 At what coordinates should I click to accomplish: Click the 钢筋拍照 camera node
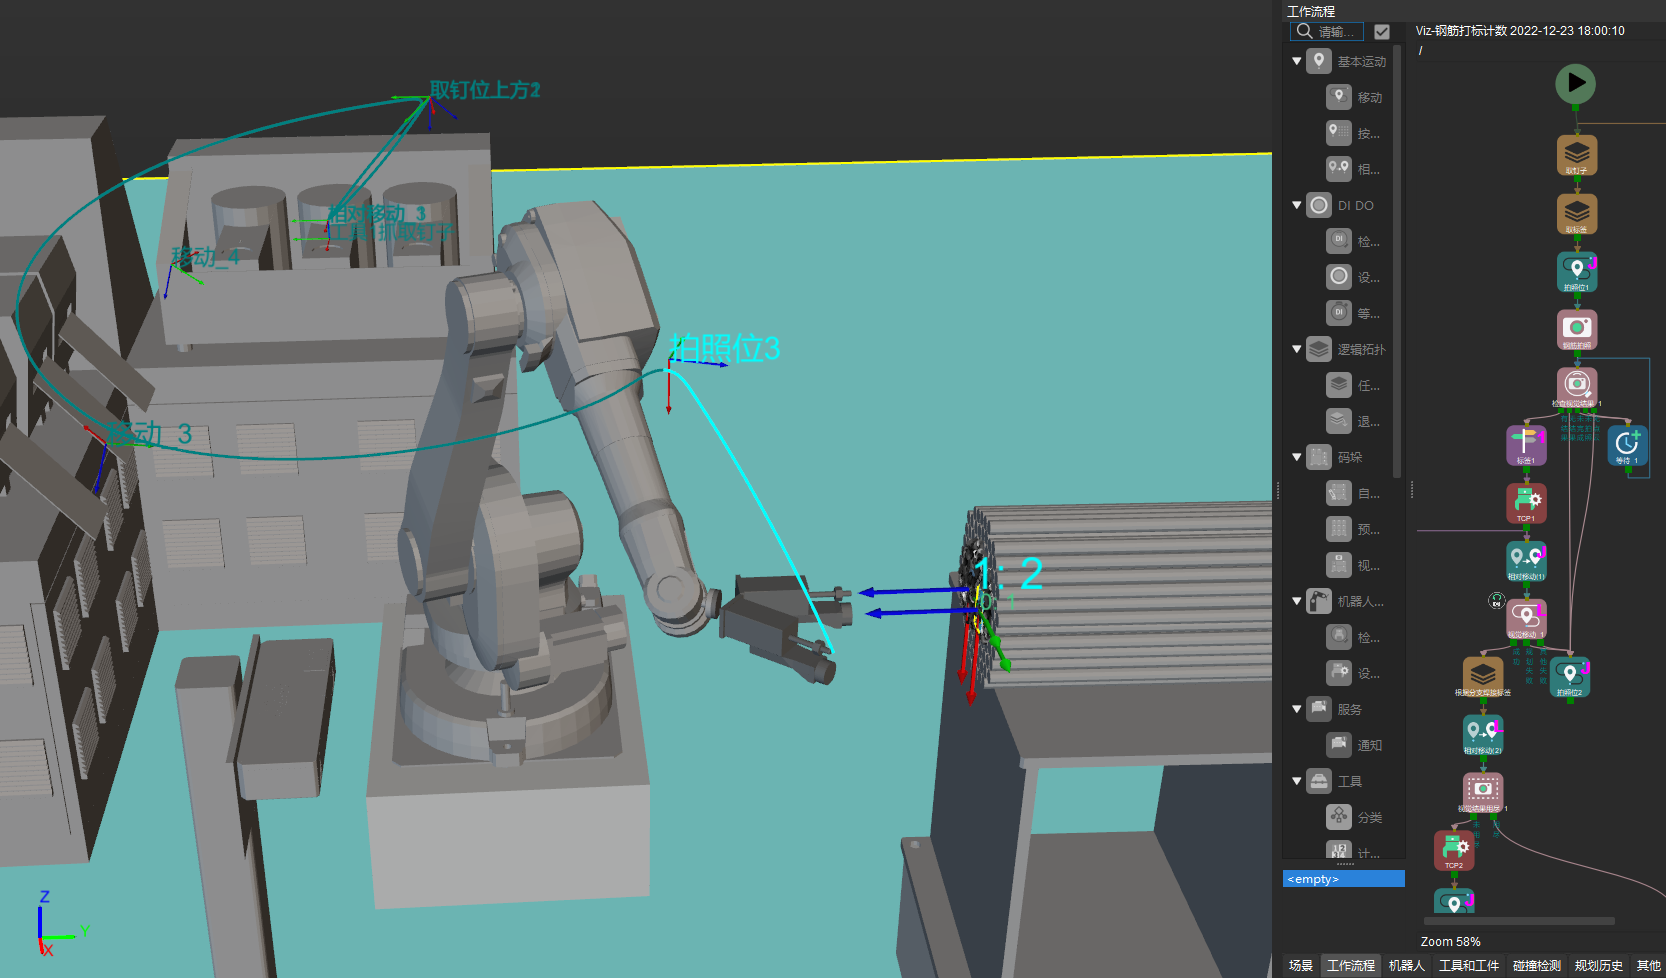(1576, 328)
